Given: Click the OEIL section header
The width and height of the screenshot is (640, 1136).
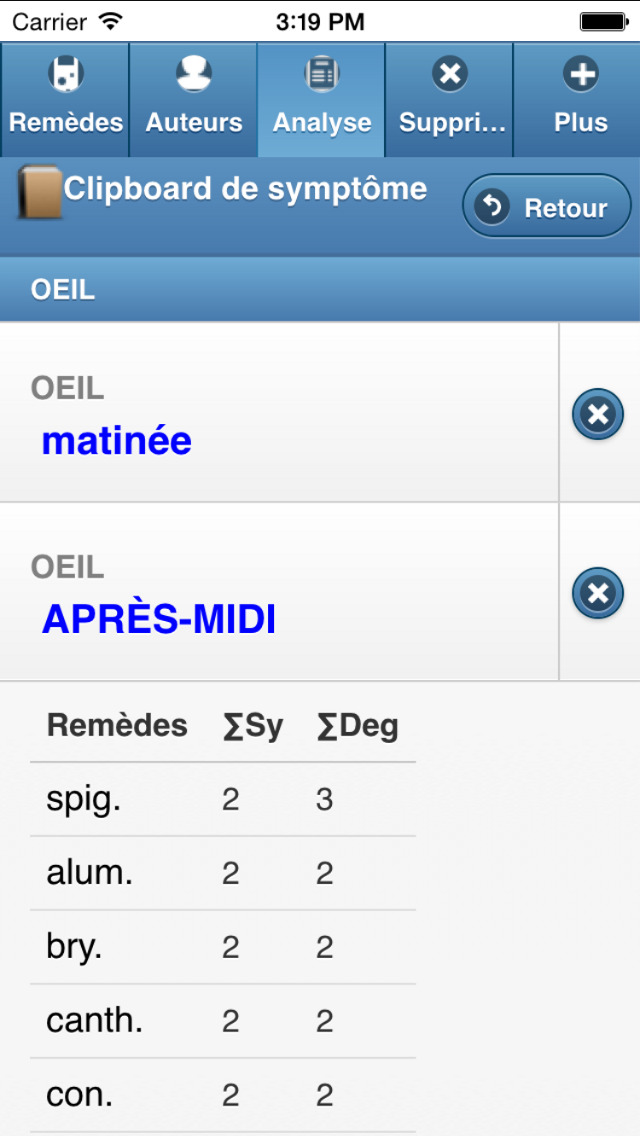Looking at the screenshot, I should point(320,290).
